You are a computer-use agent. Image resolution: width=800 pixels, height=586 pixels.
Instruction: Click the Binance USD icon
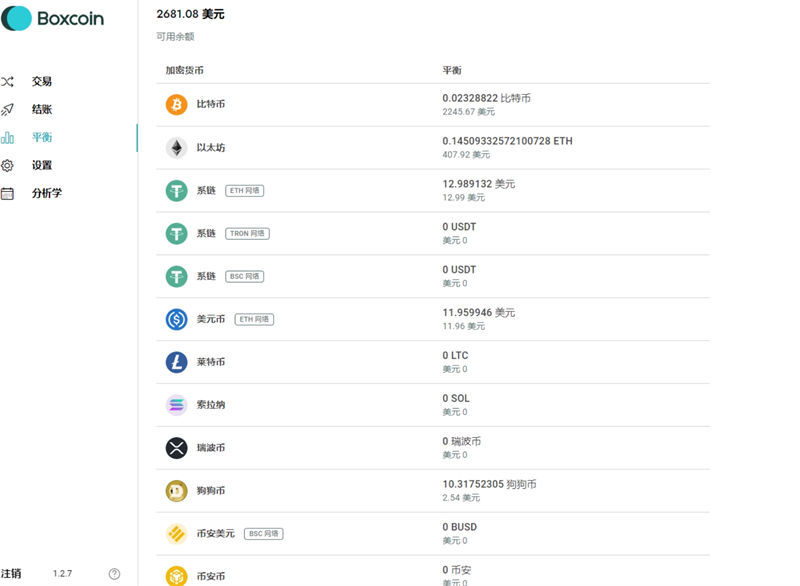(177, 533)
